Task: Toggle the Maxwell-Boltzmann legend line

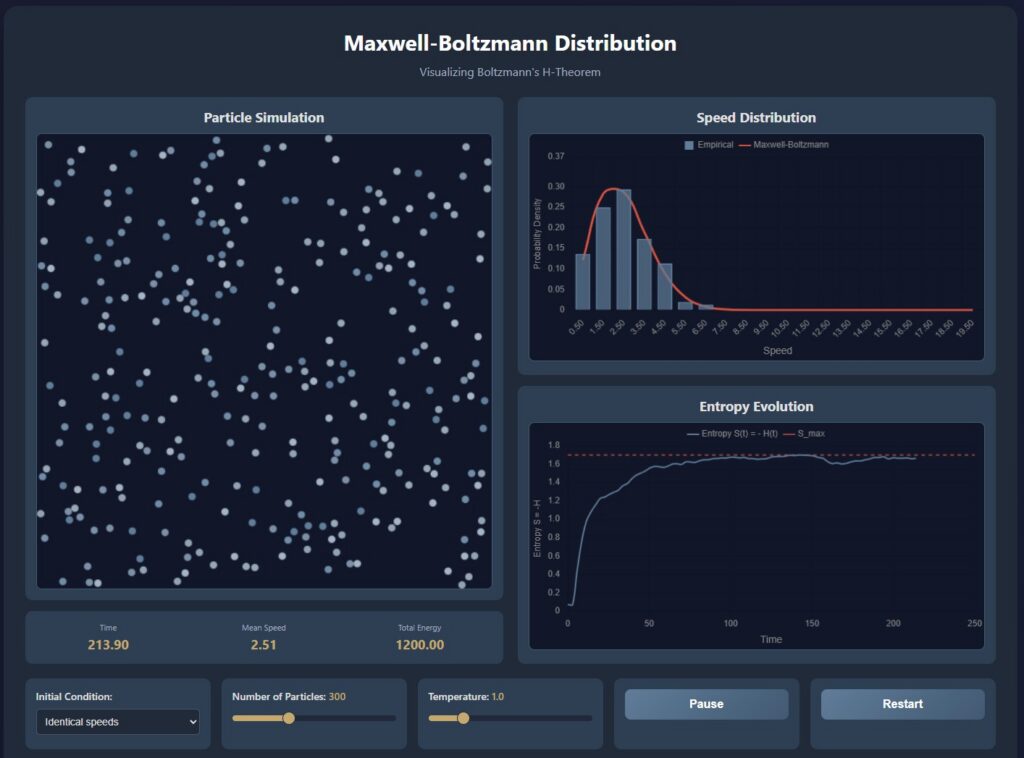Action: tap(744, 145)
